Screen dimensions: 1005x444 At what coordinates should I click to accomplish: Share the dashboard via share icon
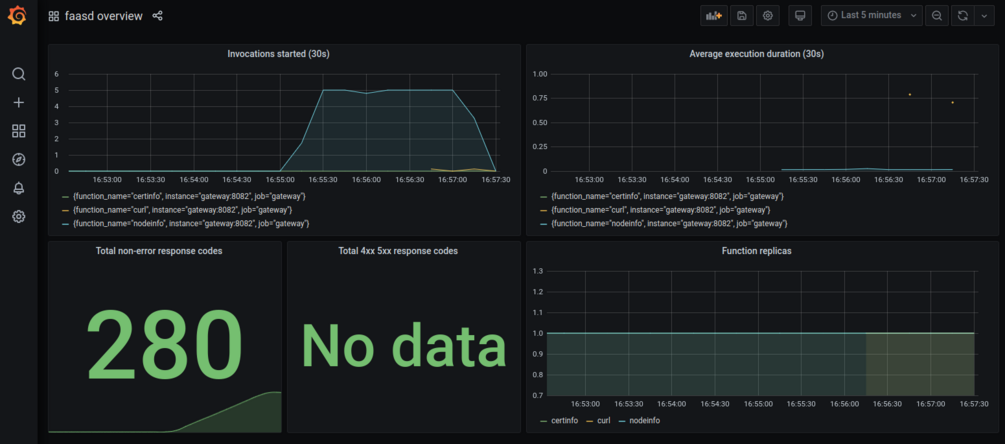point(157,16)
